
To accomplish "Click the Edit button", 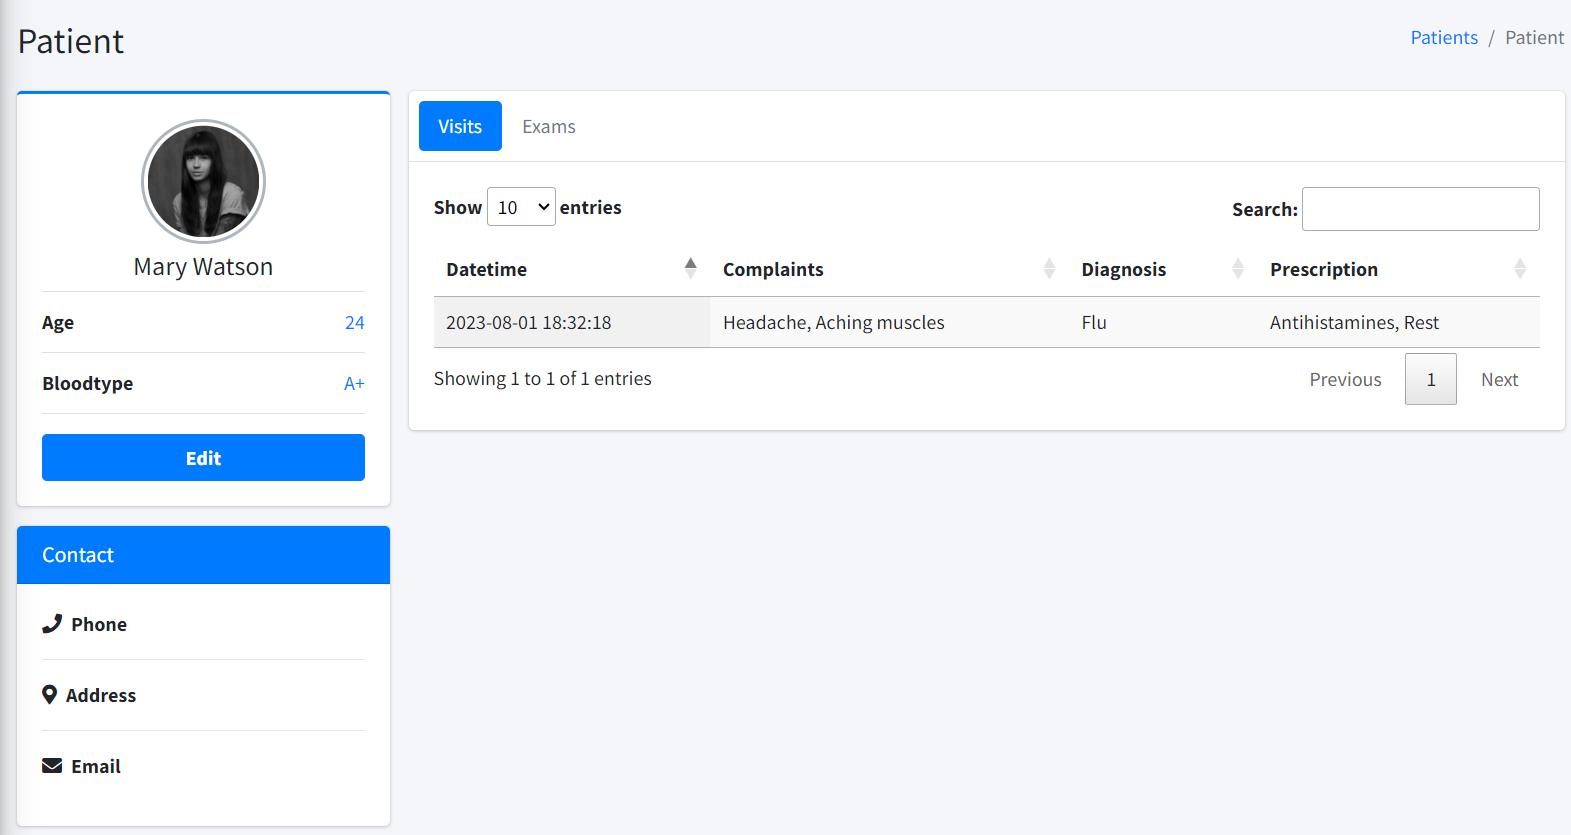I will pyautogui.click(x=203, y=458).
